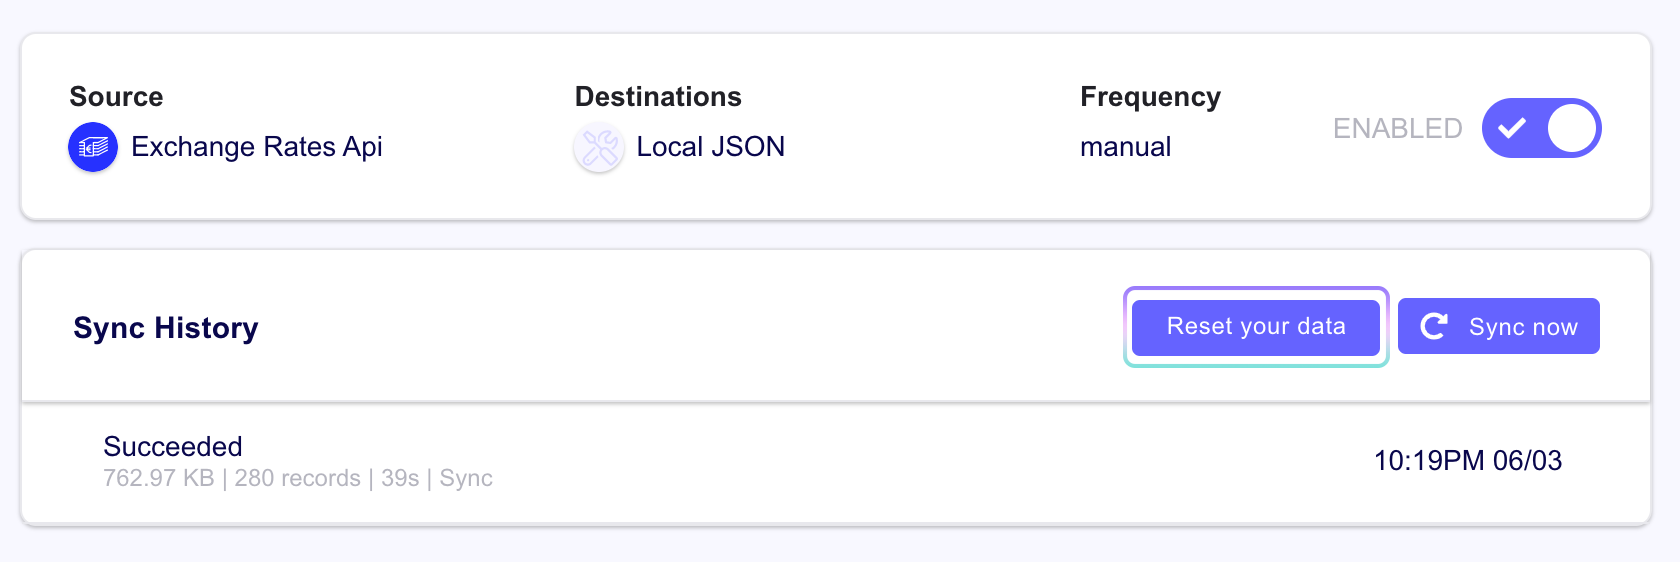The image size is (1680, 562).
Task: Click the 762.97 KB job summary line
Action: (x=297, y=478)
